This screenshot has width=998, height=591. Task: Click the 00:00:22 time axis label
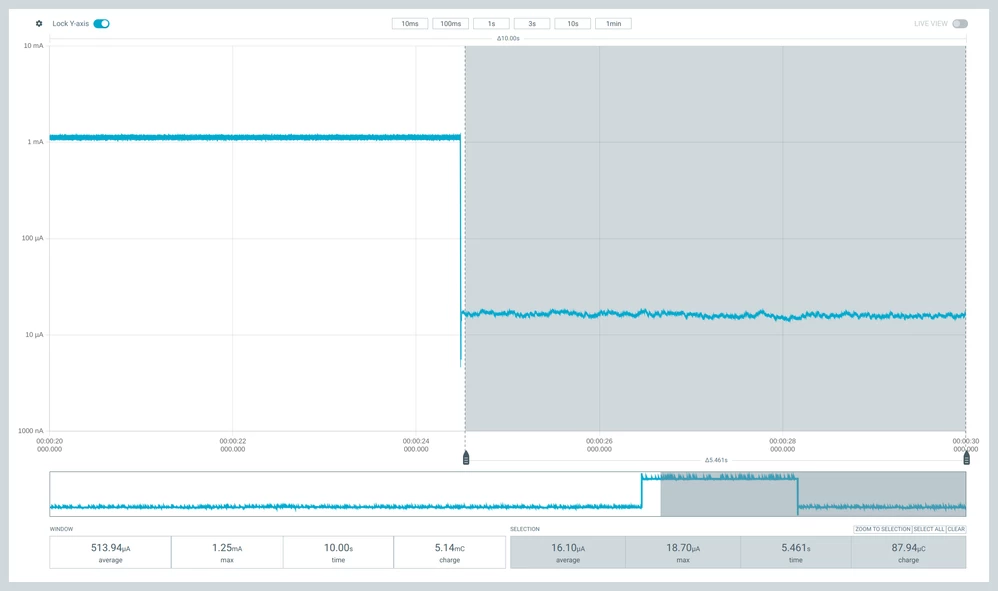pos(233,445)
